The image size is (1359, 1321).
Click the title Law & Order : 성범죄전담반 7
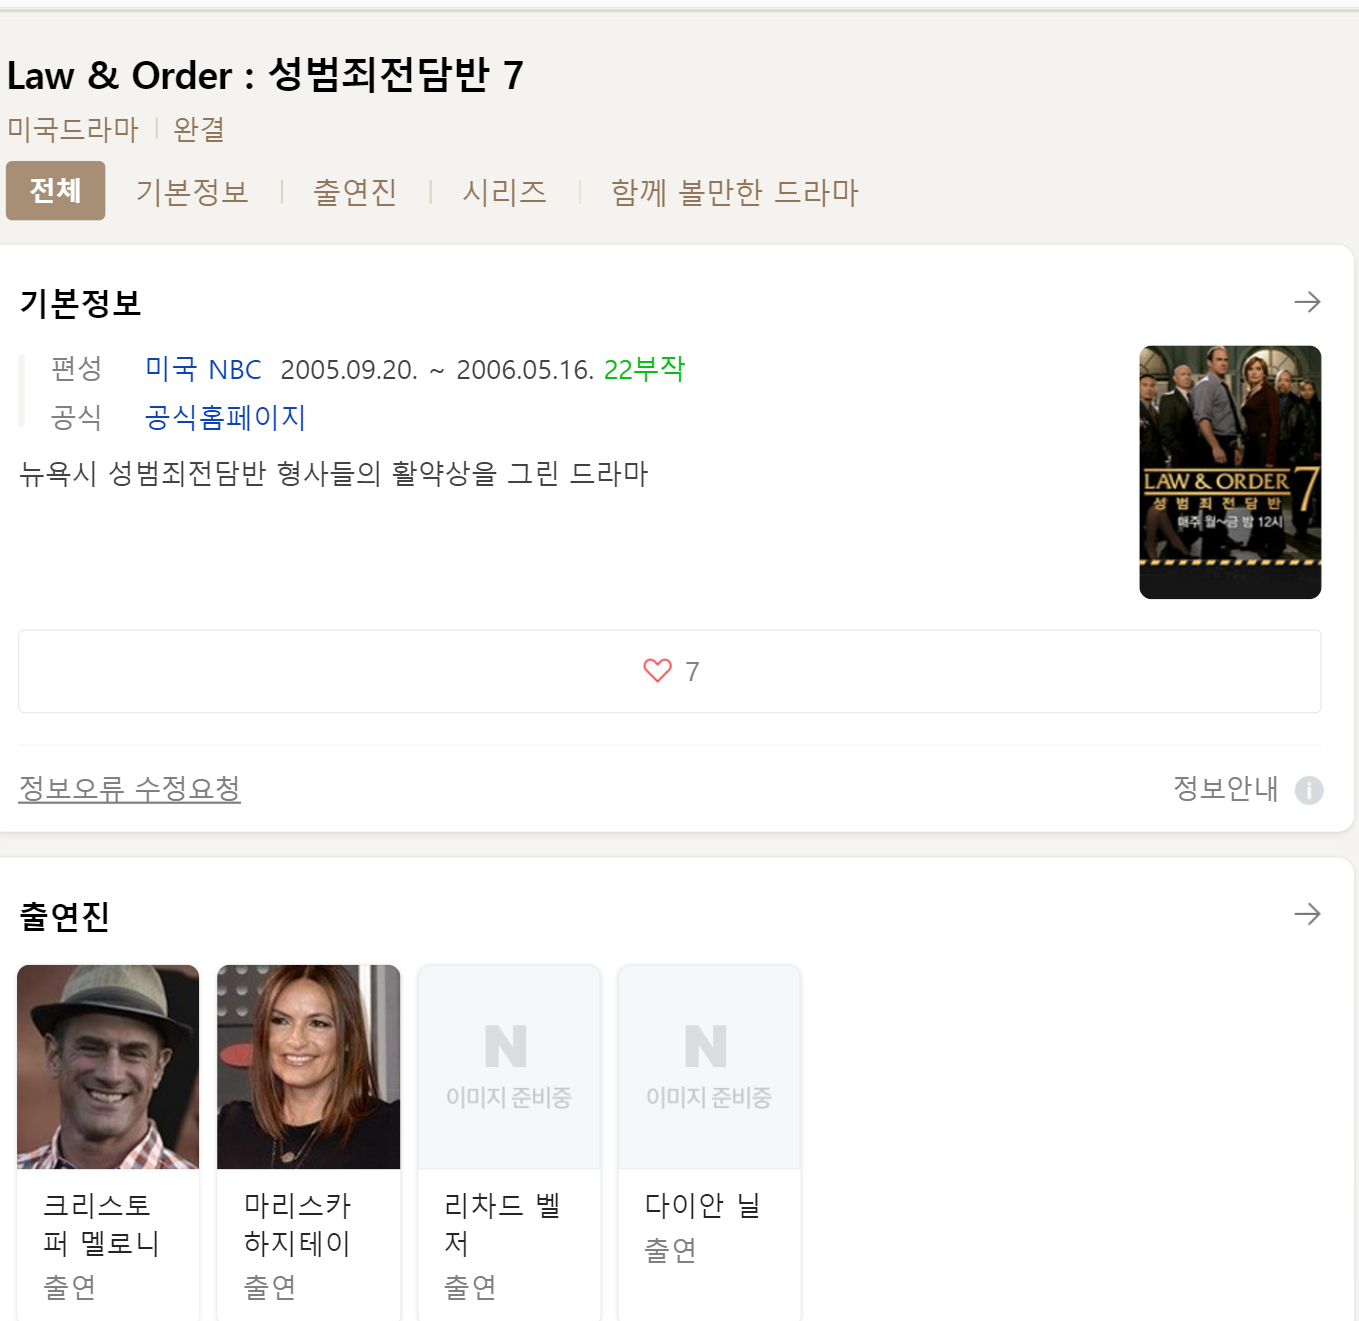pyautogui.click(x=265, y=75)
